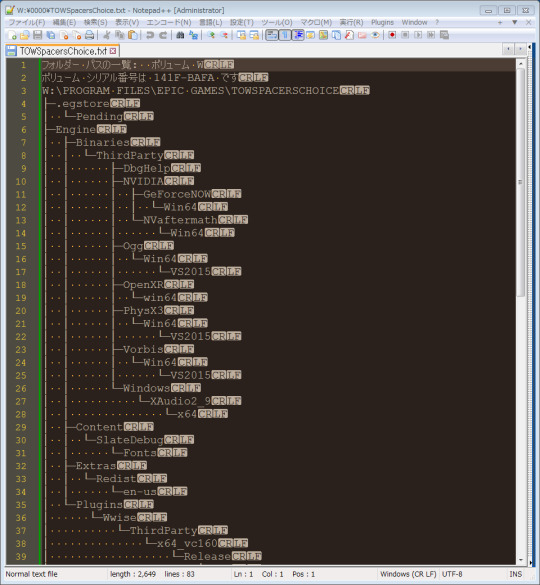Open the ? help menu
Viewport: 540px width, 585px height.
pos(437,22)
